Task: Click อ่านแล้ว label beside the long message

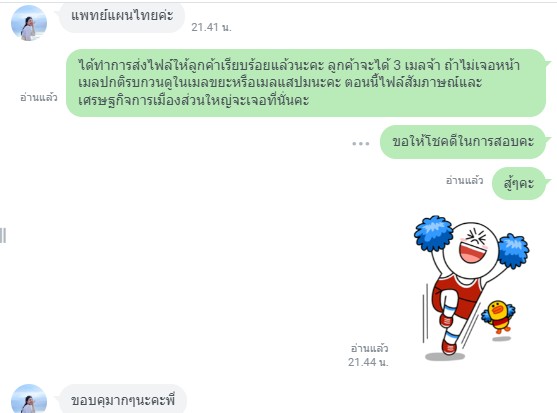Action: 39,97
